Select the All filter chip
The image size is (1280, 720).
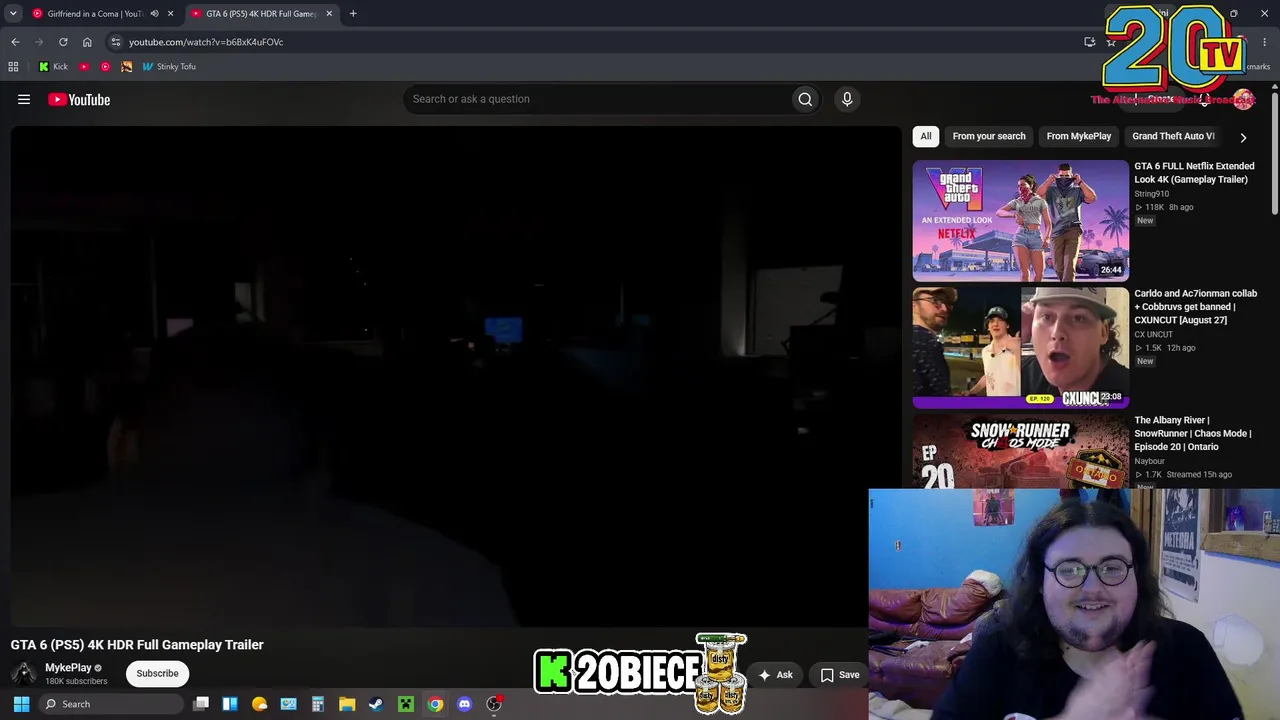point(926,136)
